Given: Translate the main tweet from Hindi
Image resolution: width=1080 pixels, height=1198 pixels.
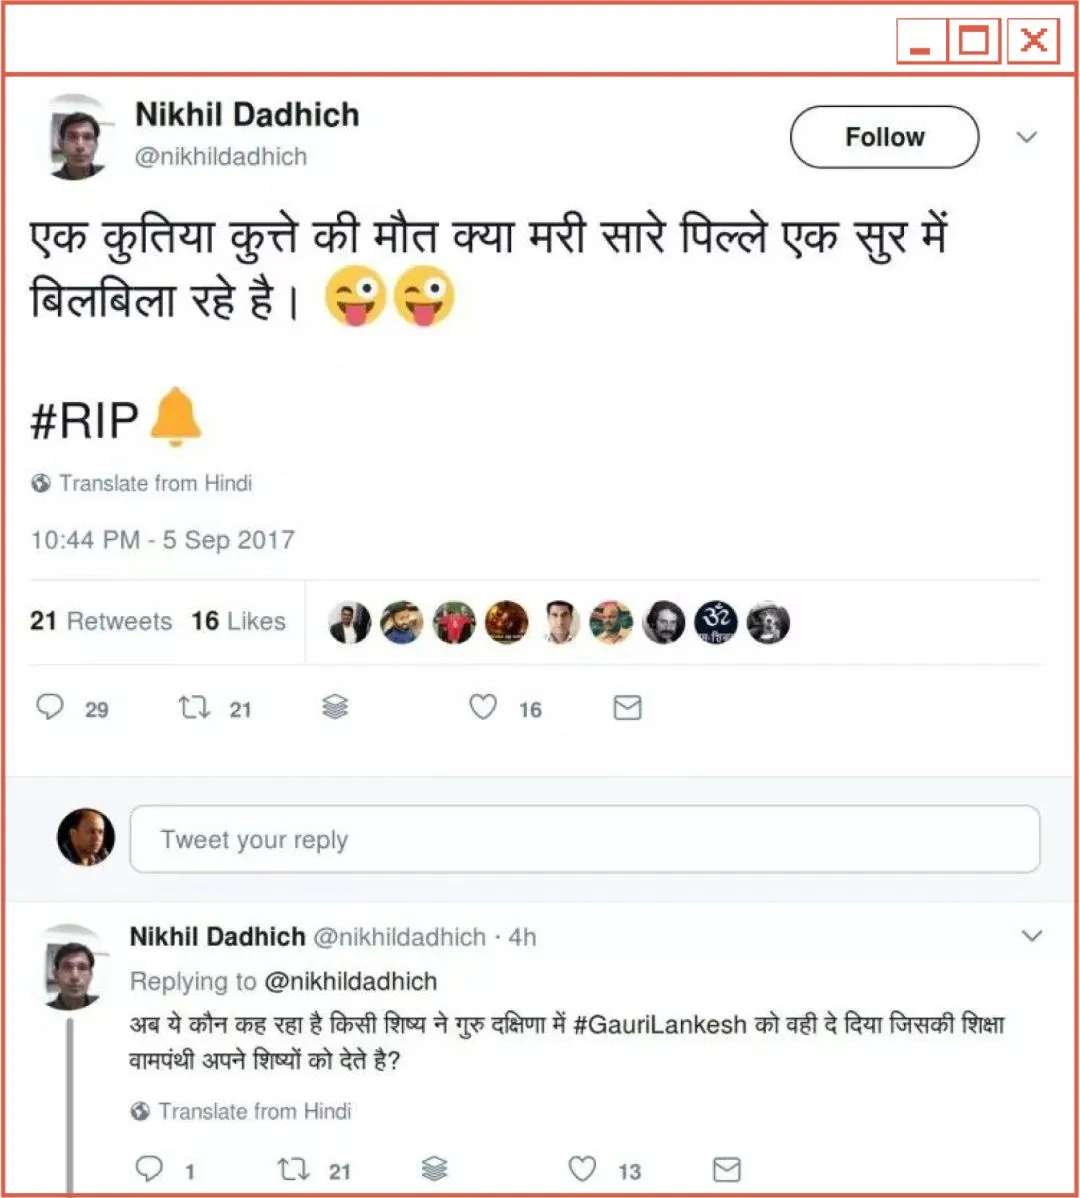Looking at the screenshot, I should point(155,483).
